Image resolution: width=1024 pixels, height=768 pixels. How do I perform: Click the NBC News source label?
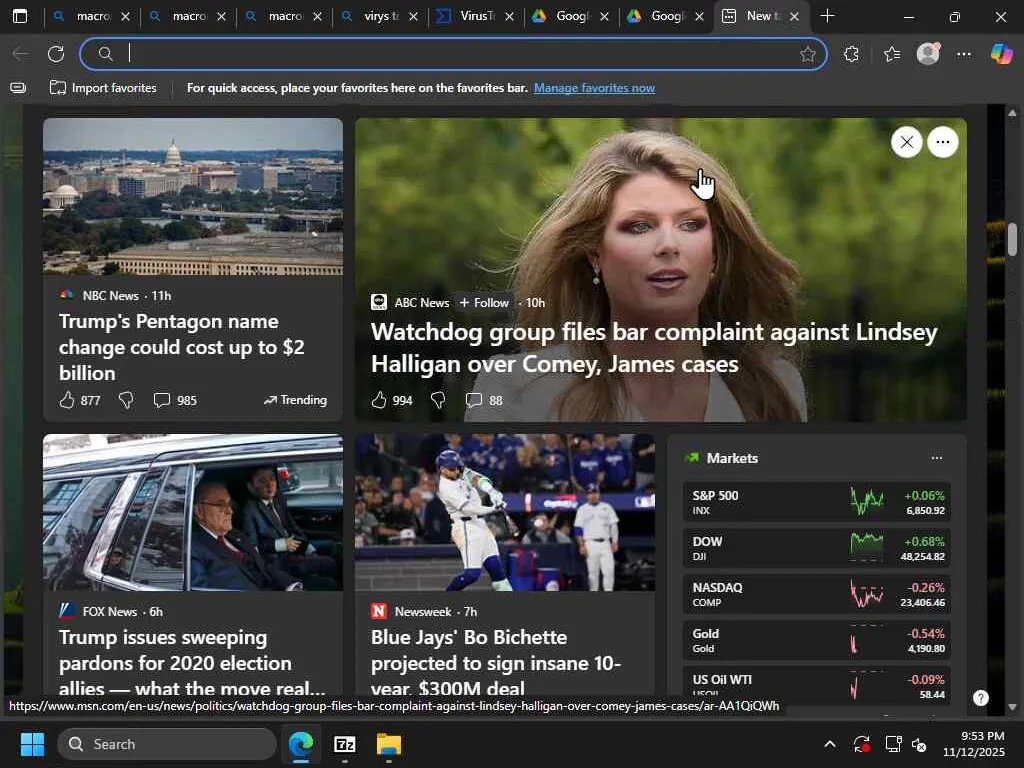110,296
